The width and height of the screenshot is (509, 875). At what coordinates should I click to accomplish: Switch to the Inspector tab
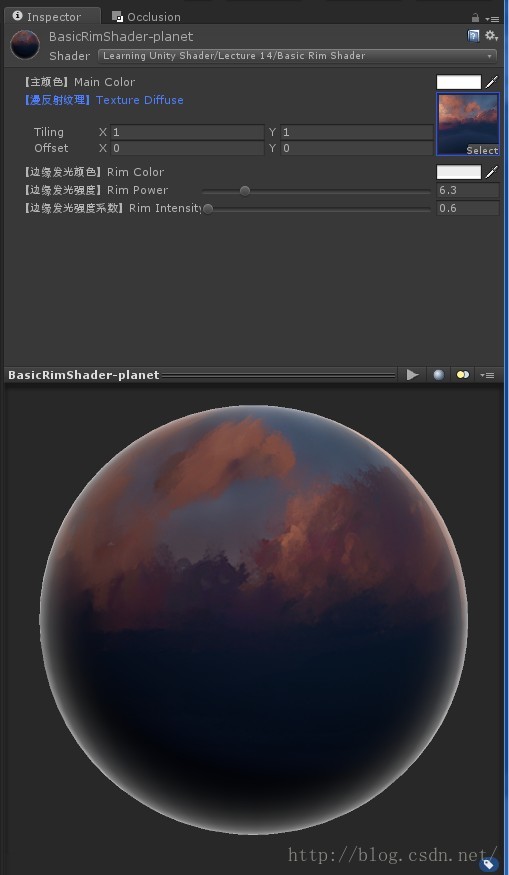(52, 16)
